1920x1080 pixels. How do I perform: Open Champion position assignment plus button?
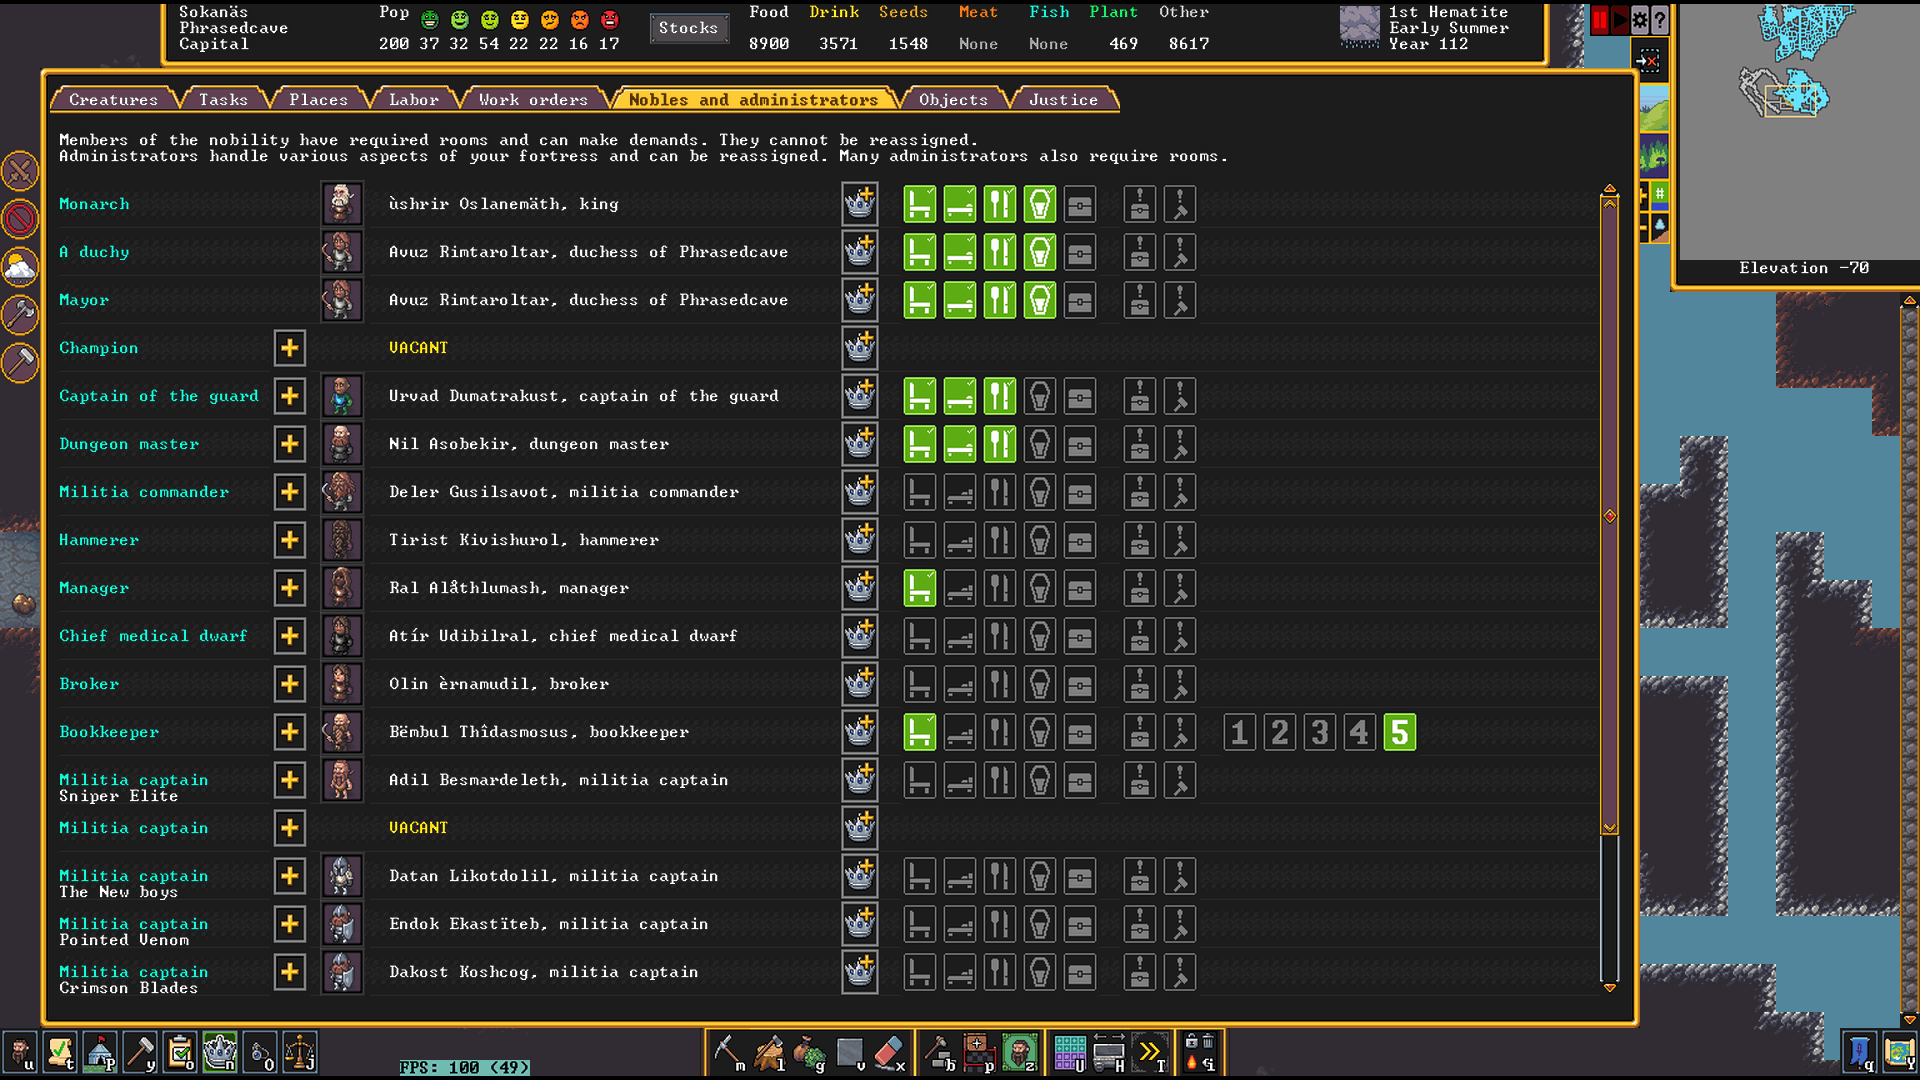click(290, 348)
